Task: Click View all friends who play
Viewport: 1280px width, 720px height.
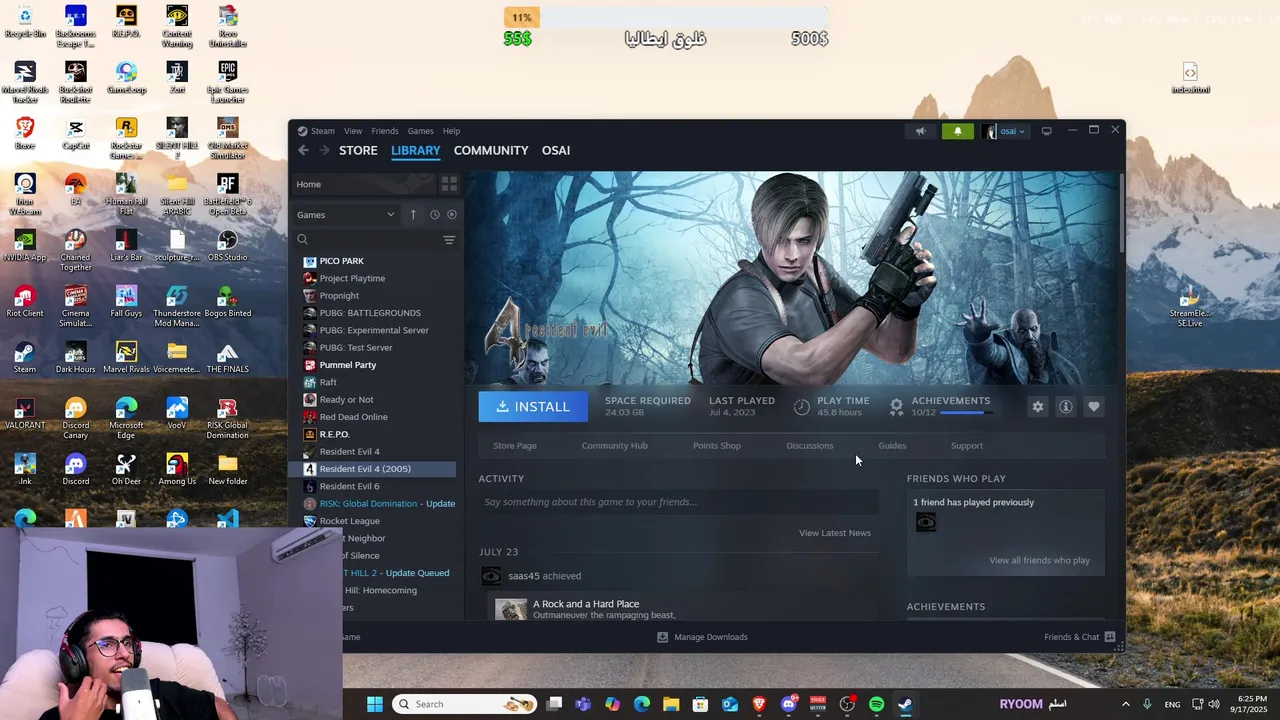Action: [x=1040, y=561]
